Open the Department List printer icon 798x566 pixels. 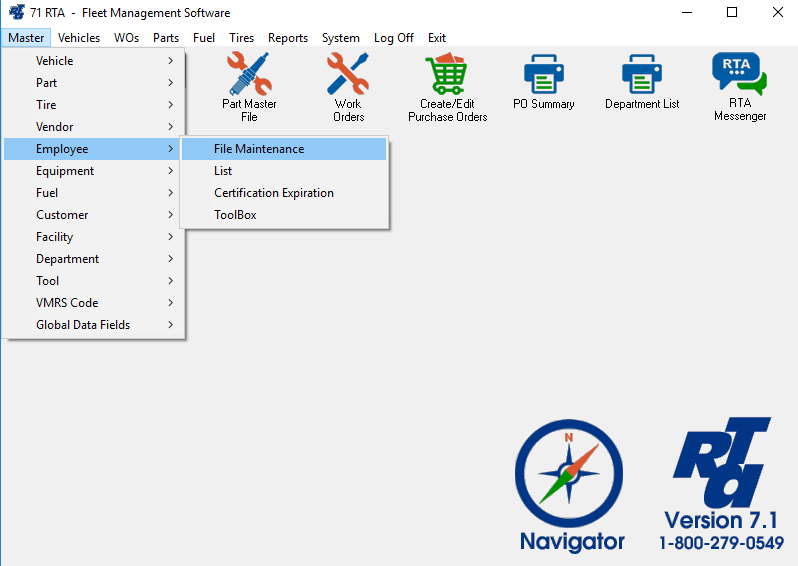(642, 75)
